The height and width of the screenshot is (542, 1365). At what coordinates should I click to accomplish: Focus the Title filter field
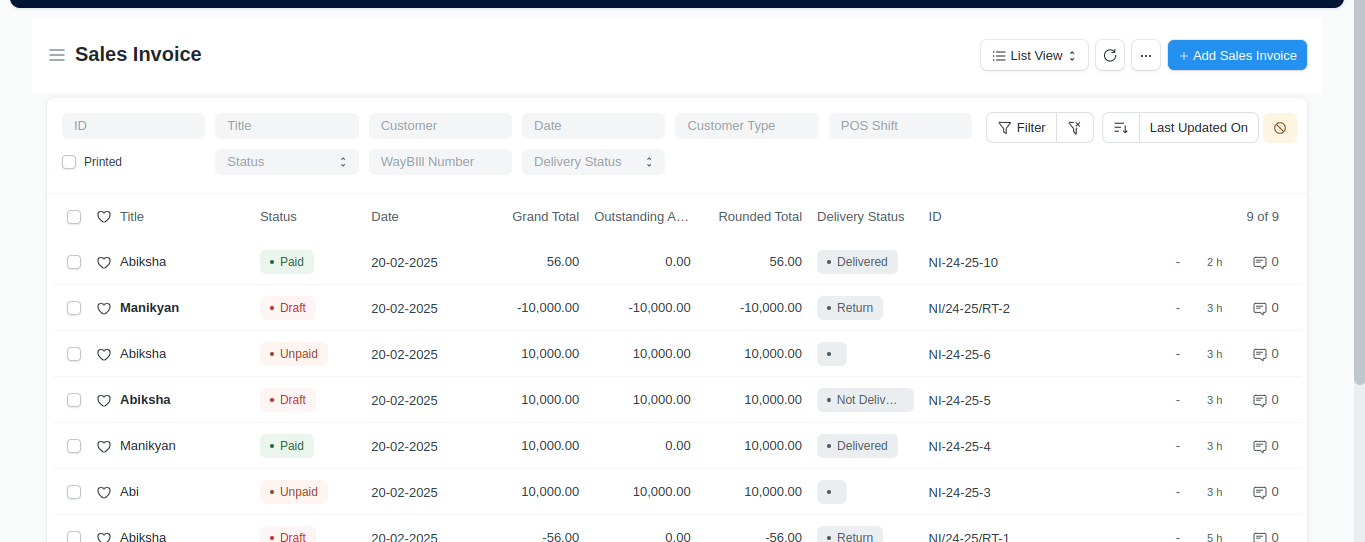tap(287, 126)
